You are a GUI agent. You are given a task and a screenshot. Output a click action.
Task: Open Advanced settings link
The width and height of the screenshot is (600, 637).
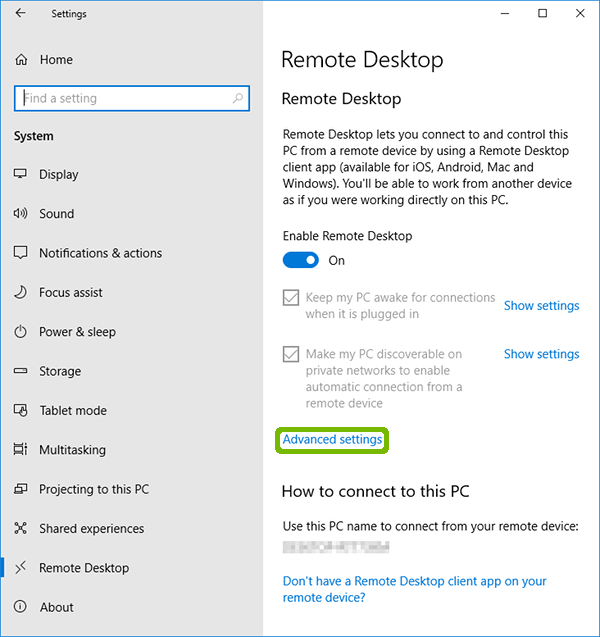pos(332,440)
